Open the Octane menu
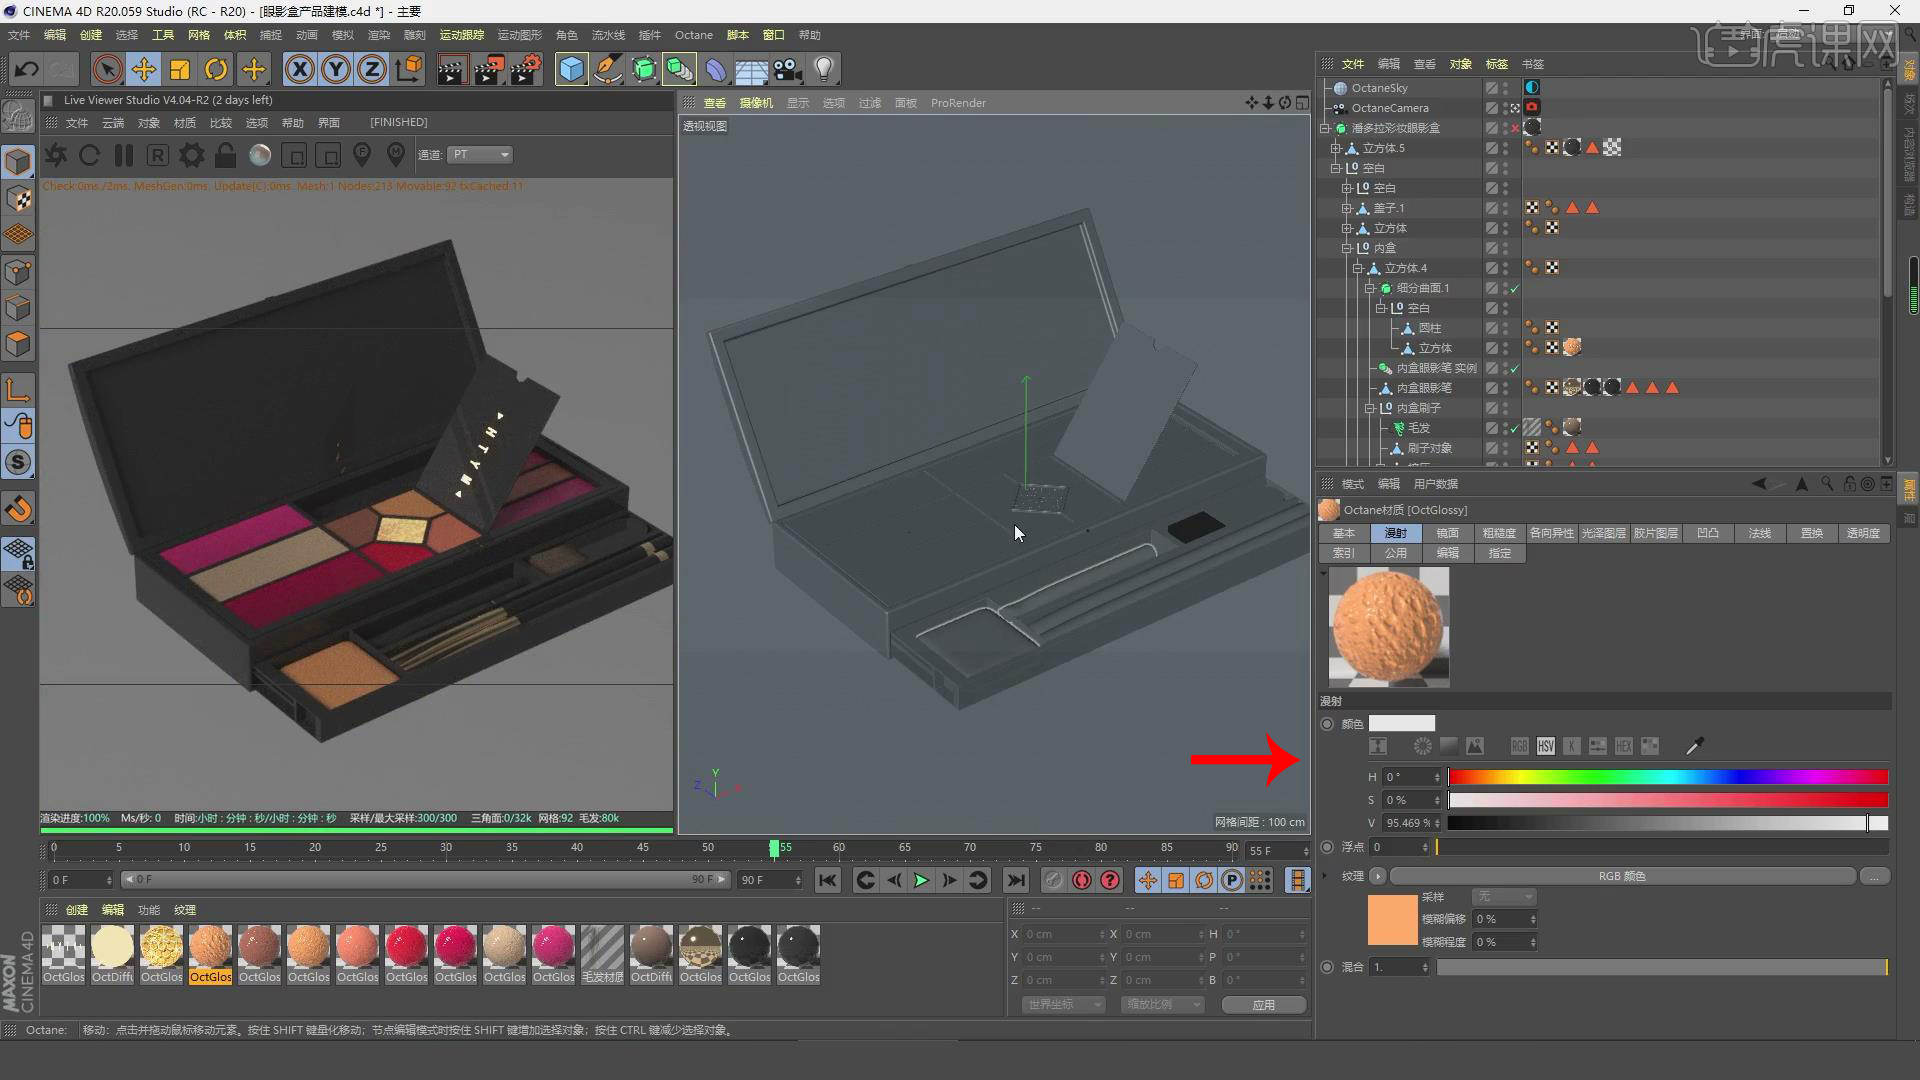1920x1080 pixels. coord(693,34)
